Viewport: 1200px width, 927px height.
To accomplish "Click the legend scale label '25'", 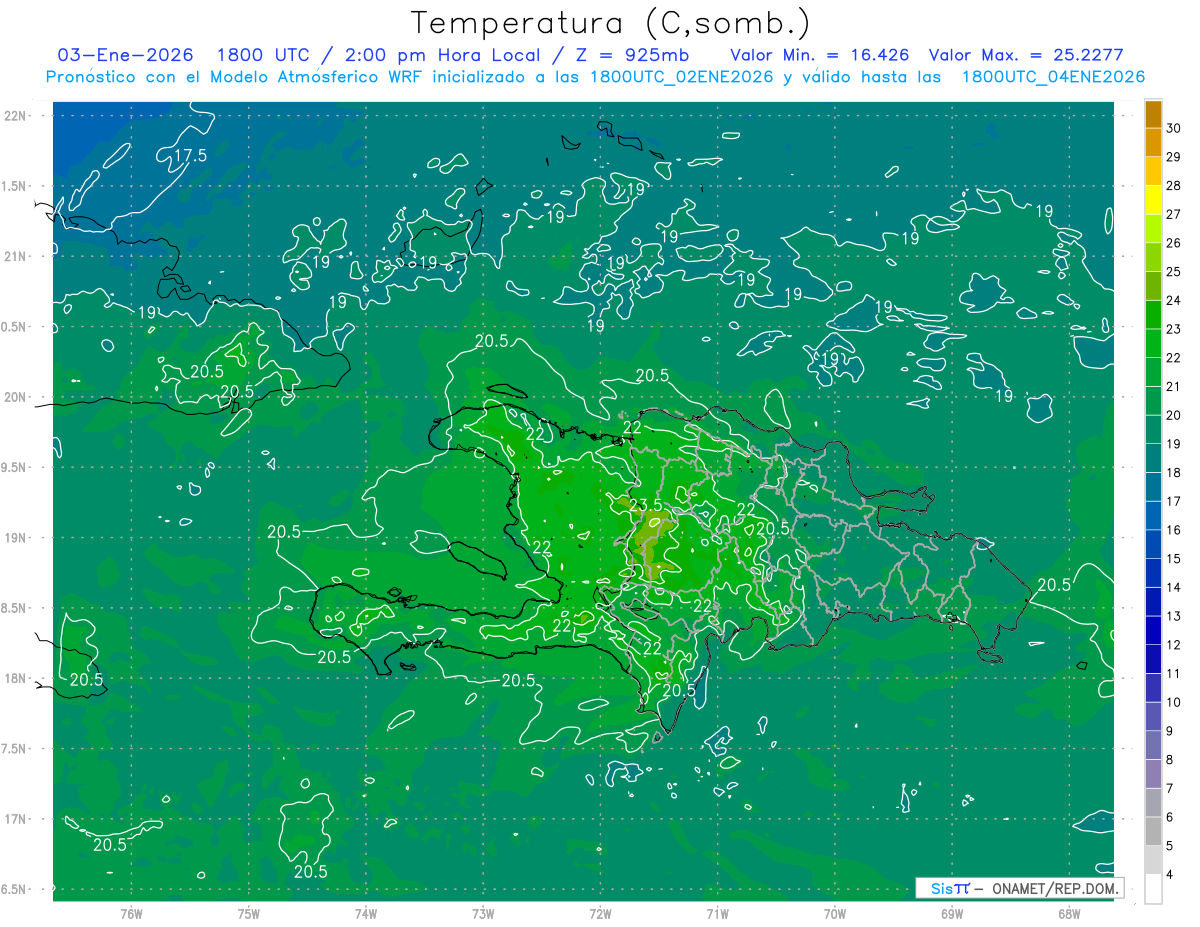I will [1173, 271].
